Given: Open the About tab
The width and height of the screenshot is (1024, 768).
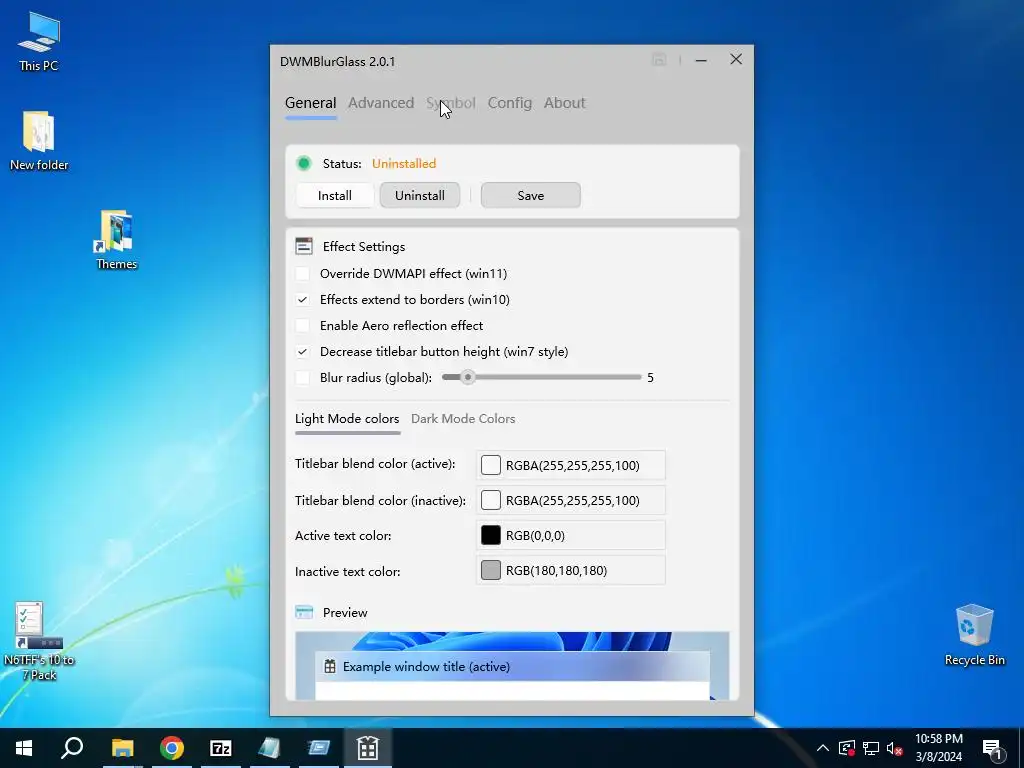Looking at the screenshot, I should click(564, 103).
